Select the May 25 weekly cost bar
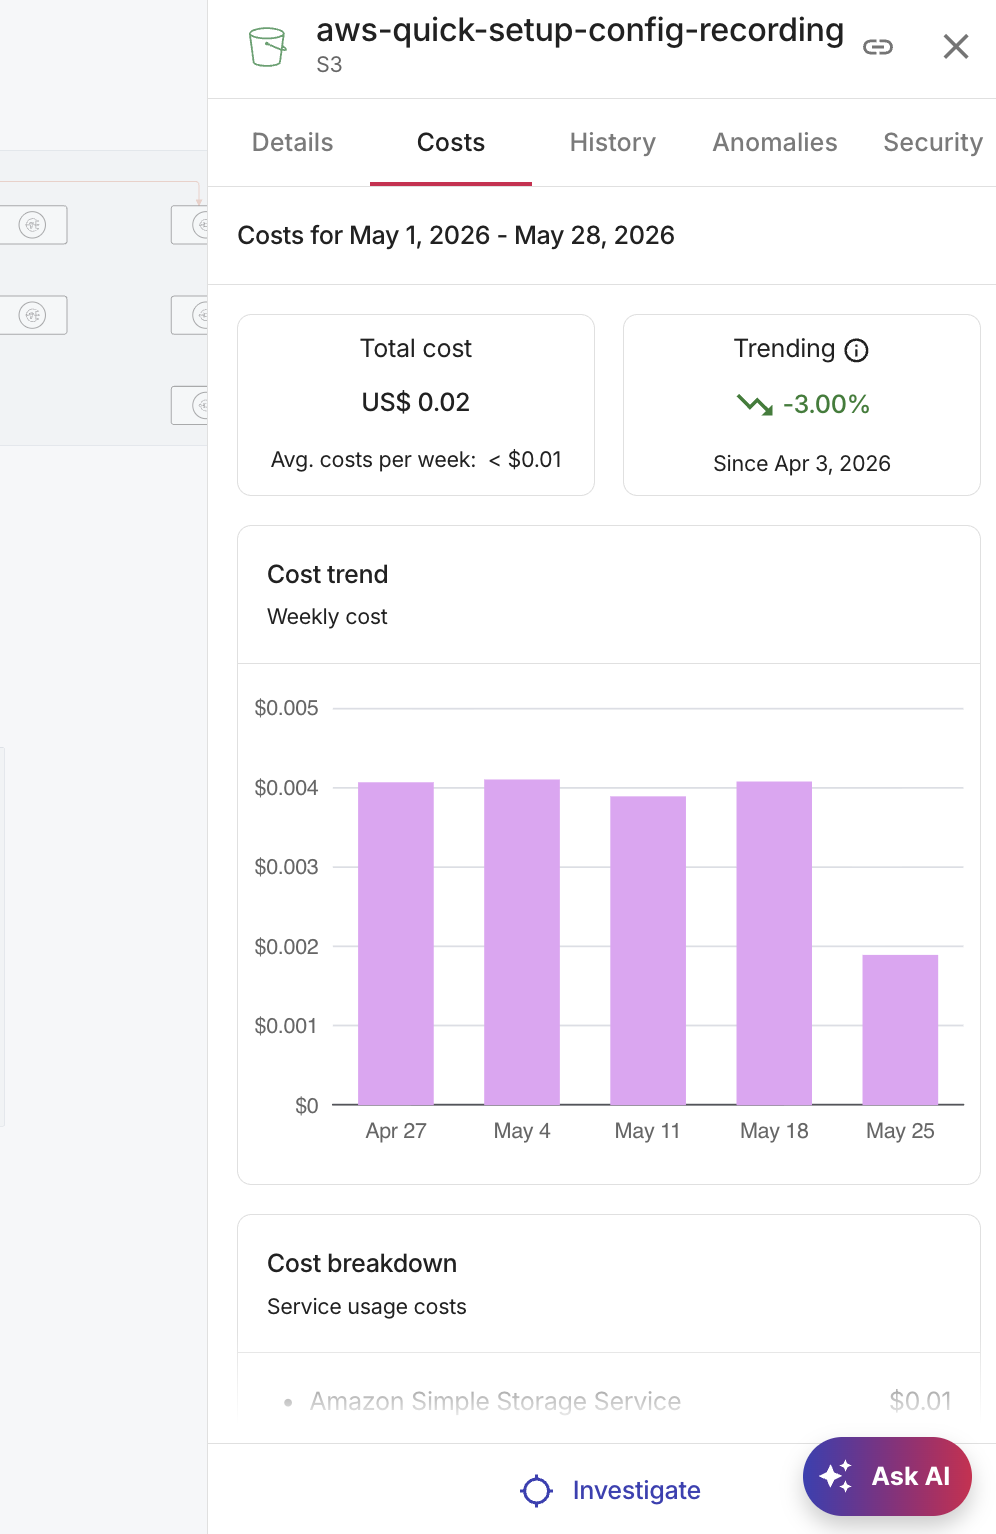Viewport: 996px width, 1534px height. (900, 1030)
